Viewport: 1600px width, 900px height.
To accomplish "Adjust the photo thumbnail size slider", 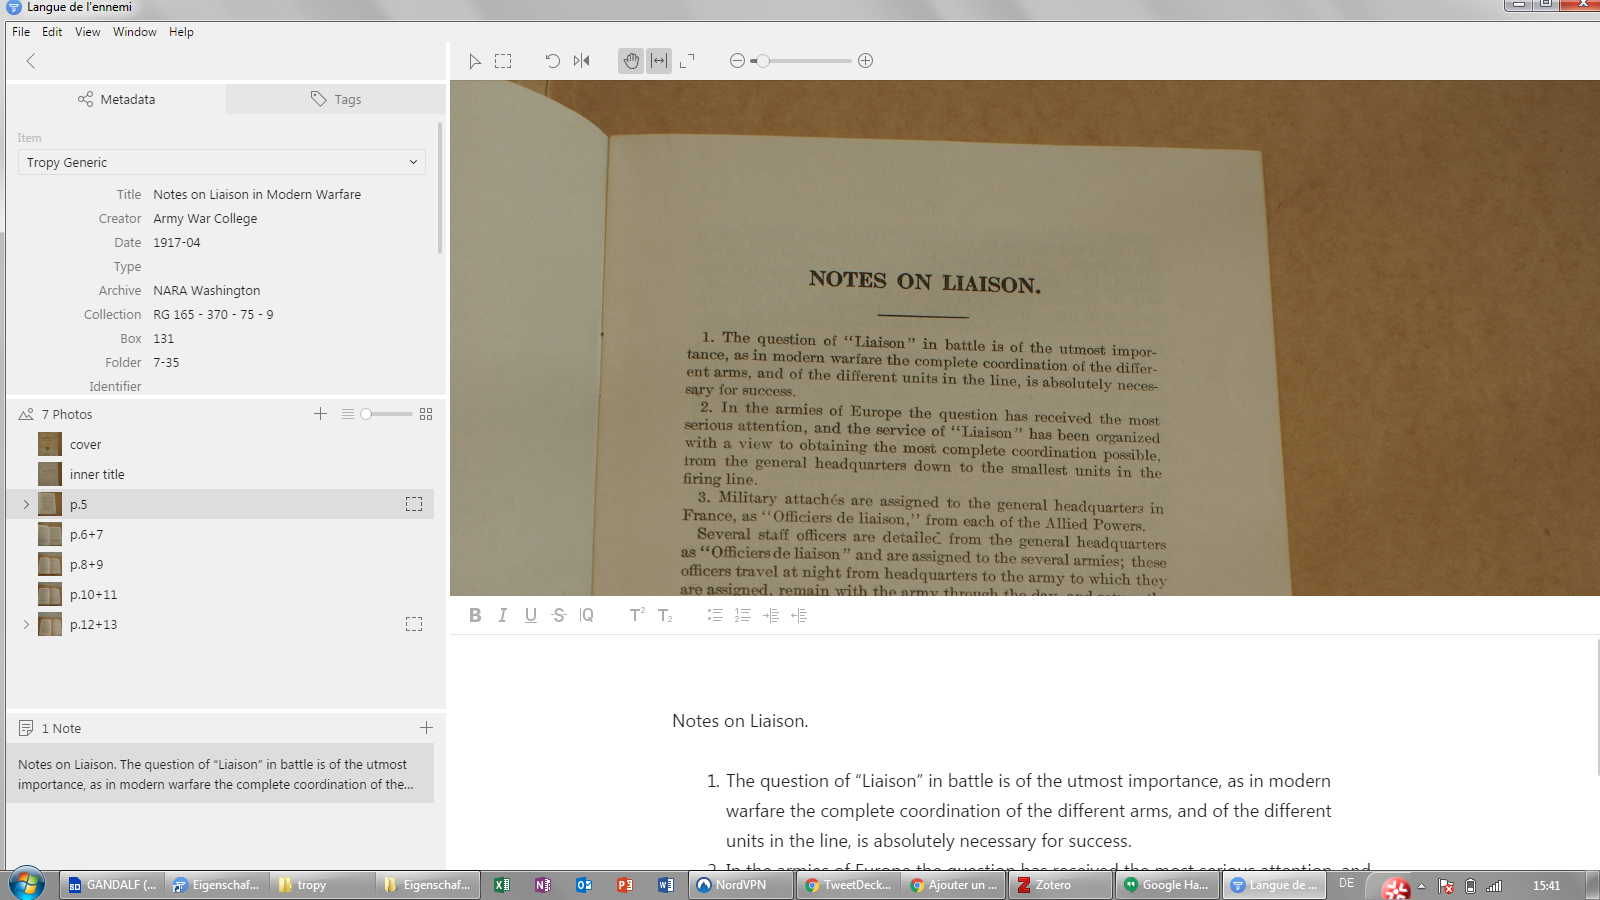I will pyautogui.click(x=386, y=413).
